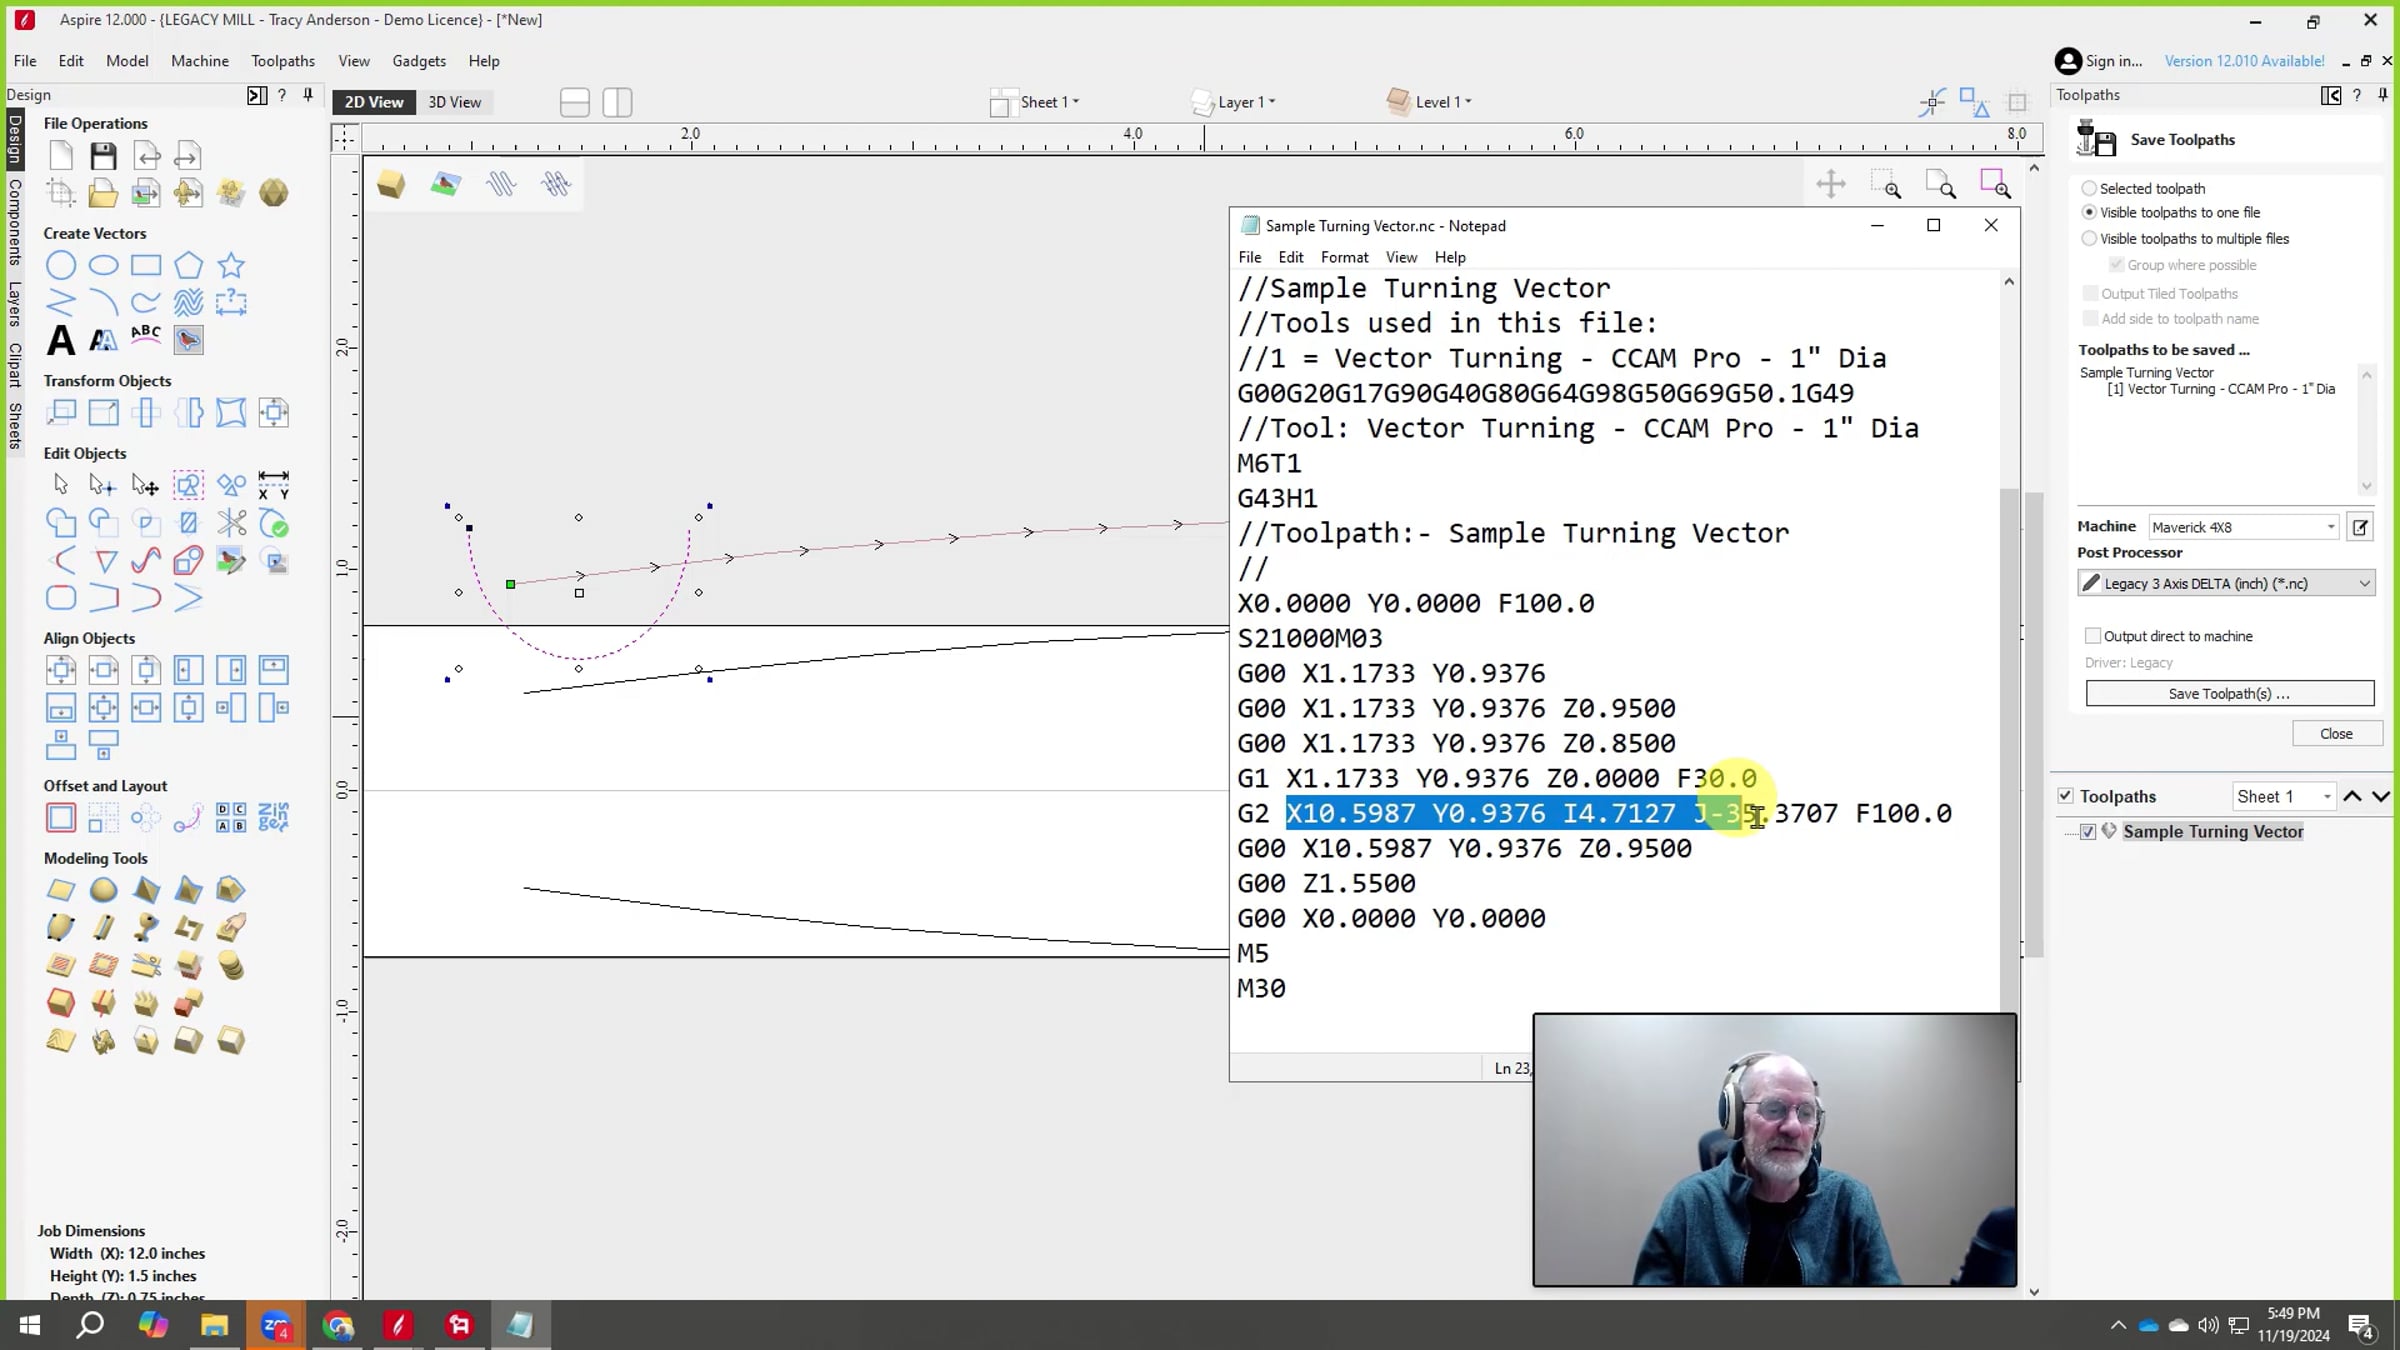Open the Maverick 4X8 machine dropdown
Screen dimensions: 2400x1350
click(x=2331, y=526)
